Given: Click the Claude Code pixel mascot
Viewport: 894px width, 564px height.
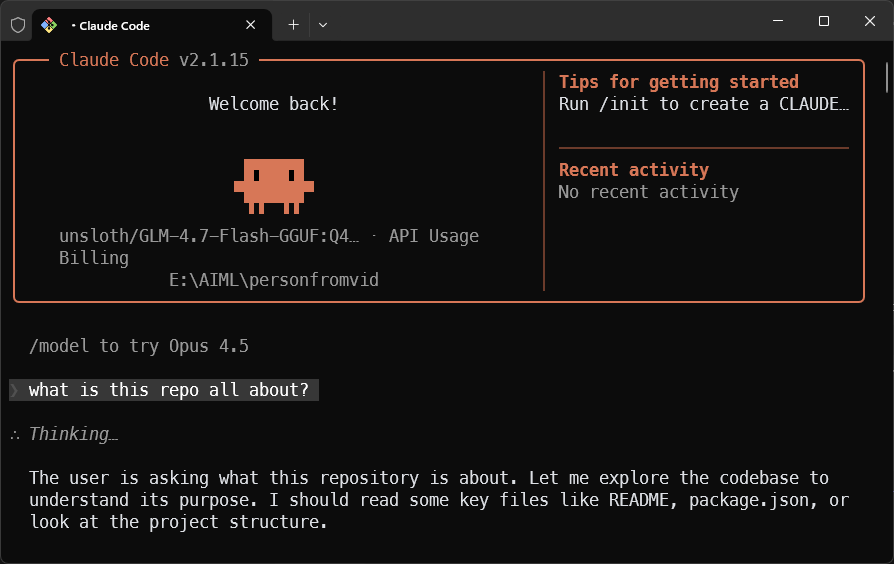Looking at the screenshot, I should [x=274, y=186].
